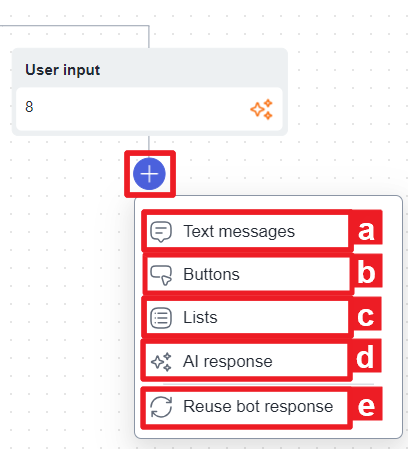The width and height of the screenshot is (408, 449).
Task: Click the User input field containing 8
Action: click(149, 109)
